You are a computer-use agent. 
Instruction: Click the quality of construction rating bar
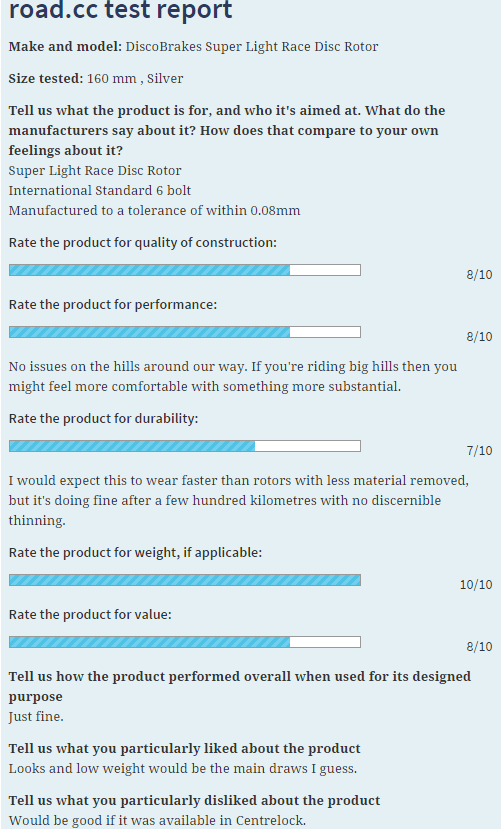pyautogui.click(x=185, y=270)
